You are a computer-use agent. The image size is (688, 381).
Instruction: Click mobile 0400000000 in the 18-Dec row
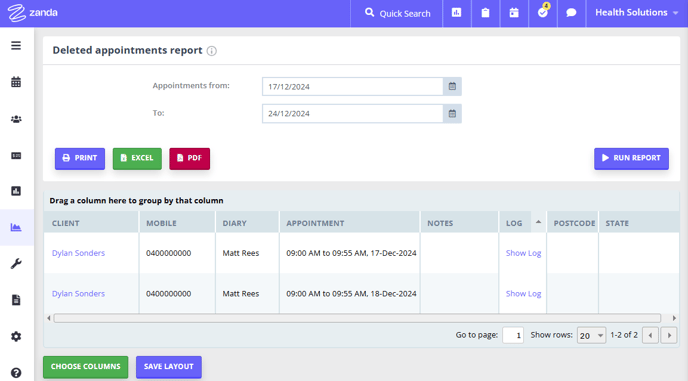click(168, 294)
